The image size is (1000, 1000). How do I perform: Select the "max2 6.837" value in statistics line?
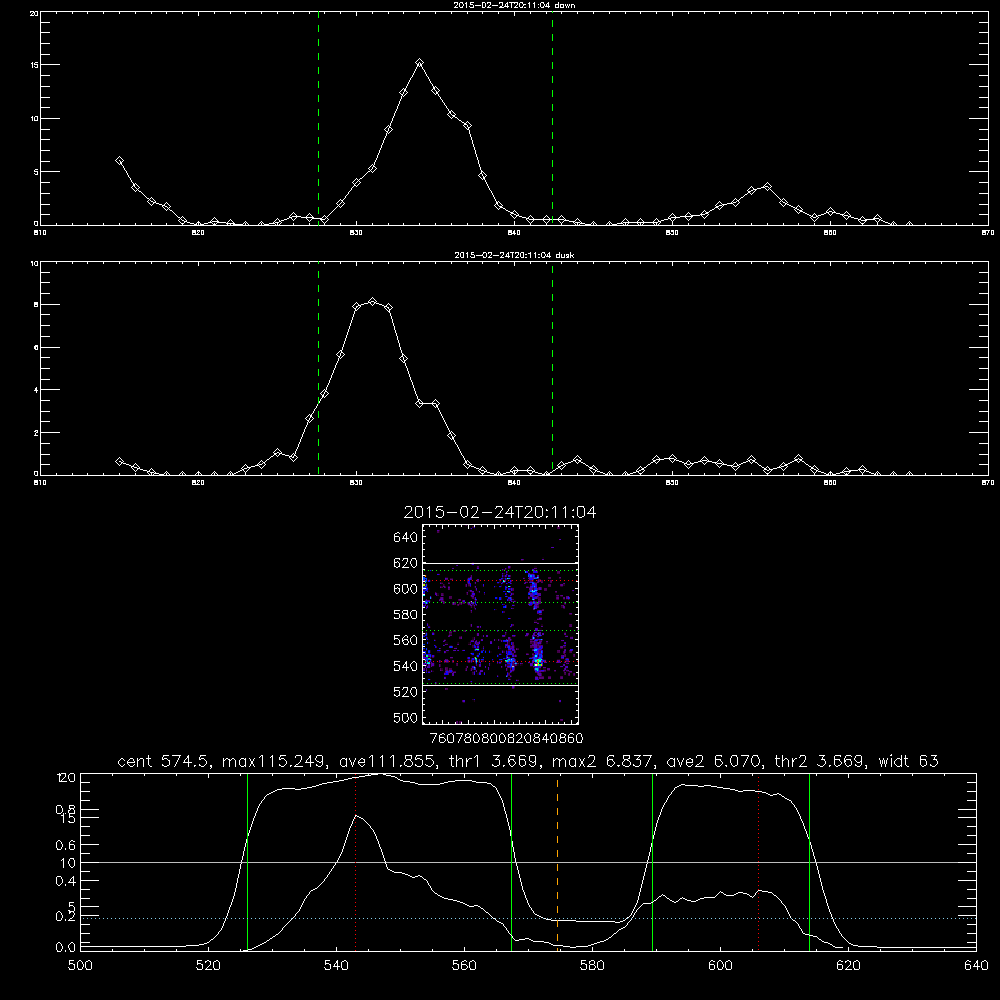[603, 761]
